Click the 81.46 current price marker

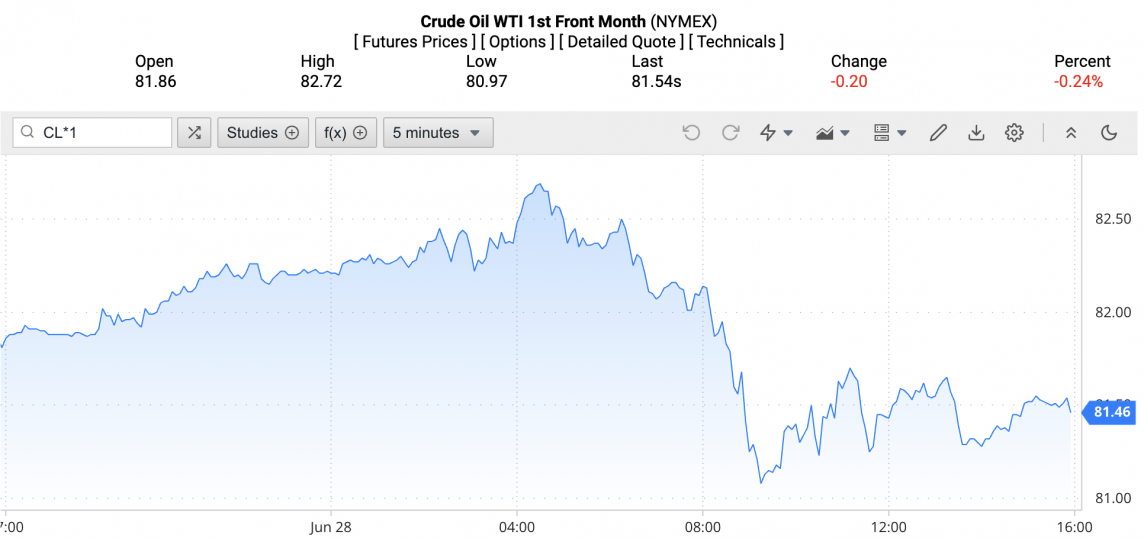coord(1111,412)
